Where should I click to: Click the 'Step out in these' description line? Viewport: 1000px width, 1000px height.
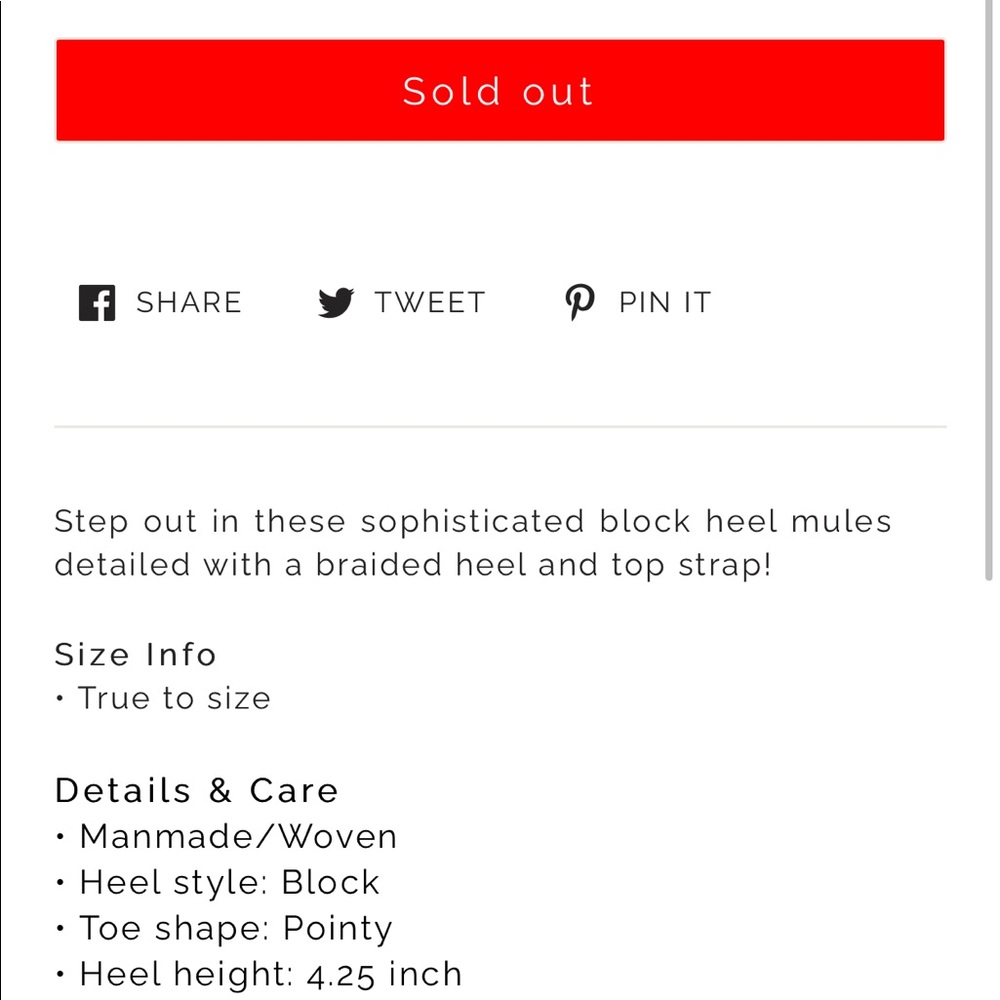tap(473, 522)
